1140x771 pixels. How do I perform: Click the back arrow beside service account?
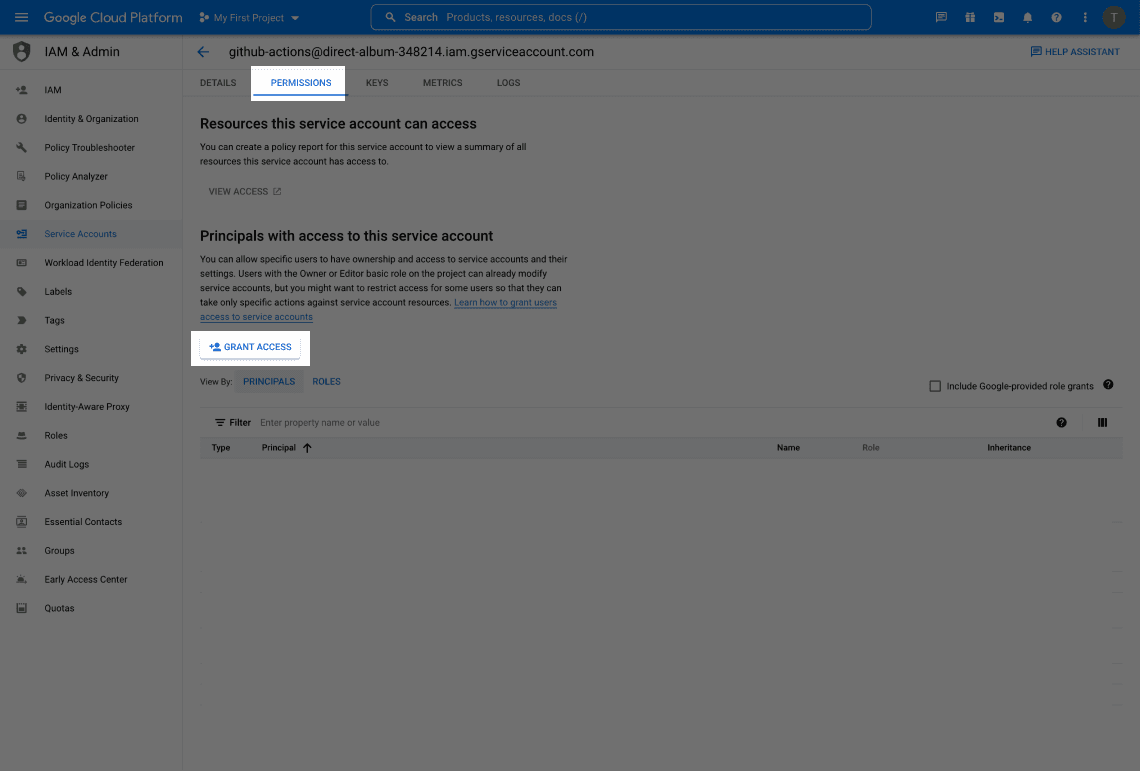(204, 52)
